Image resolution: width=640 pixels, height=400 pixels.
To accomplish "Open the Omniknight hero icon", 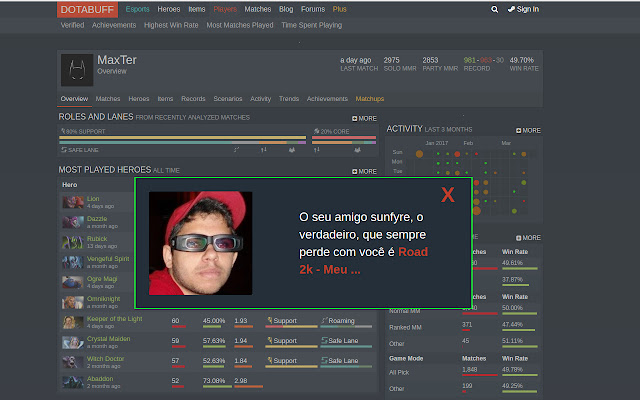I will [73, 302].
